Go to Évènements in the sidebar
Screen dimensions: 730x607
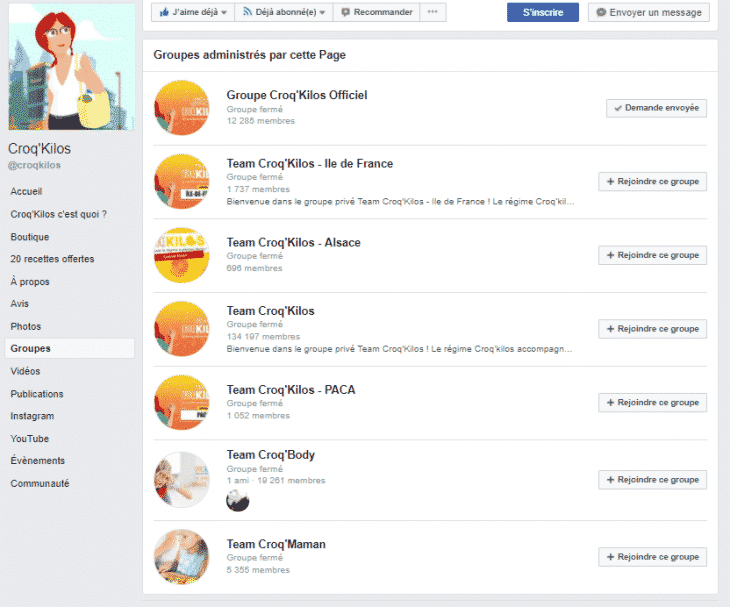[x=38, y=461]
